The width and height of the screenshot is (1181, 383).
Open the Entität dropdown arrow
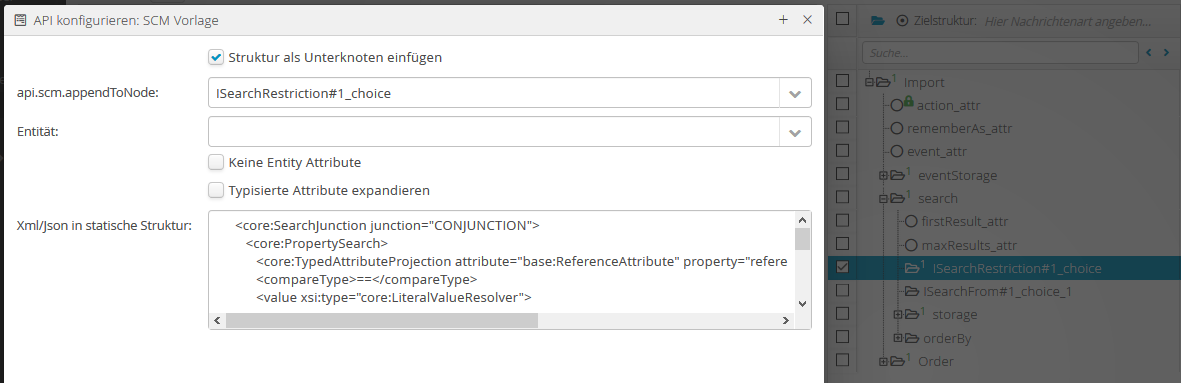[x=795, y=132]
